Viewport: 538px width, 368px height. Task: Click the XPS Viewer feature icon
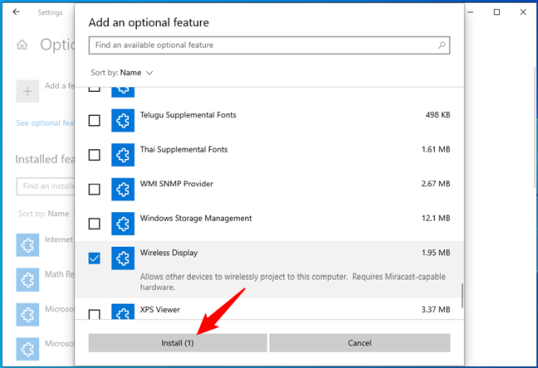tap(123, 312)
